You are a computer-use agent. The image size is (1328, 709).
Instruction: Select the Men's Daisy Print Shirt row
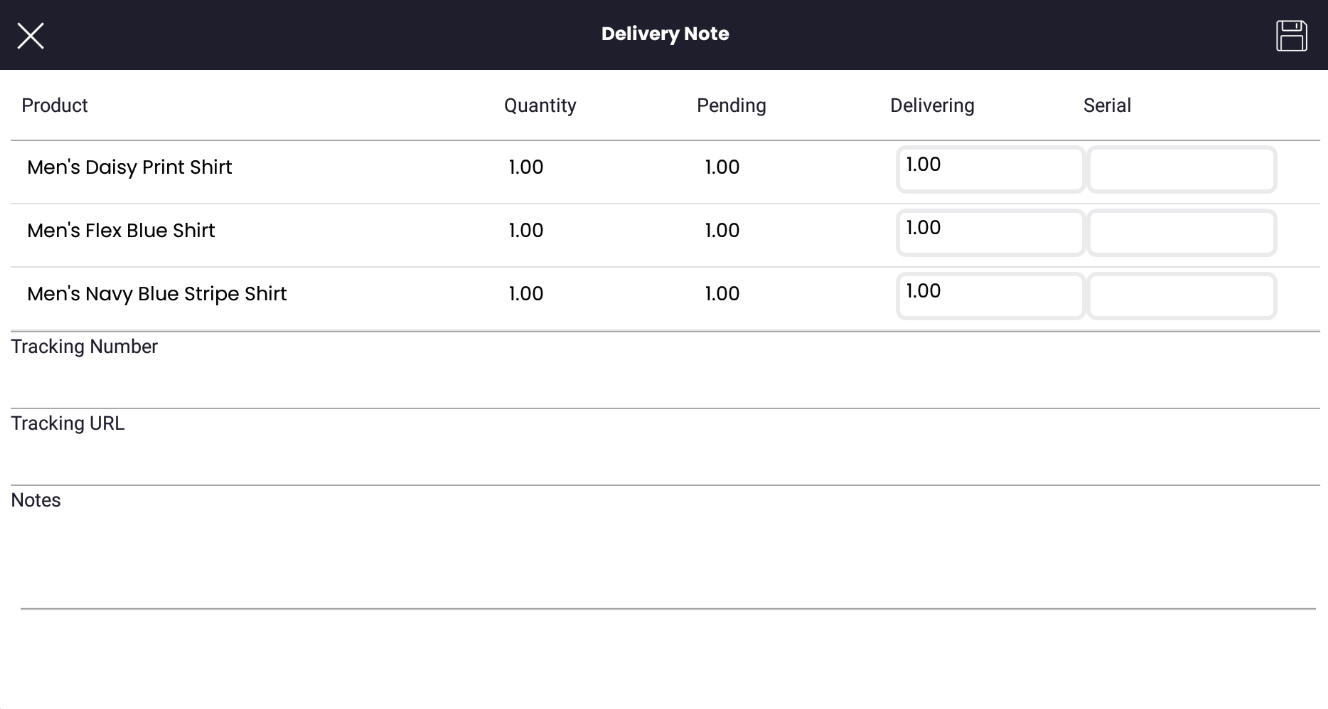[130, 167]
